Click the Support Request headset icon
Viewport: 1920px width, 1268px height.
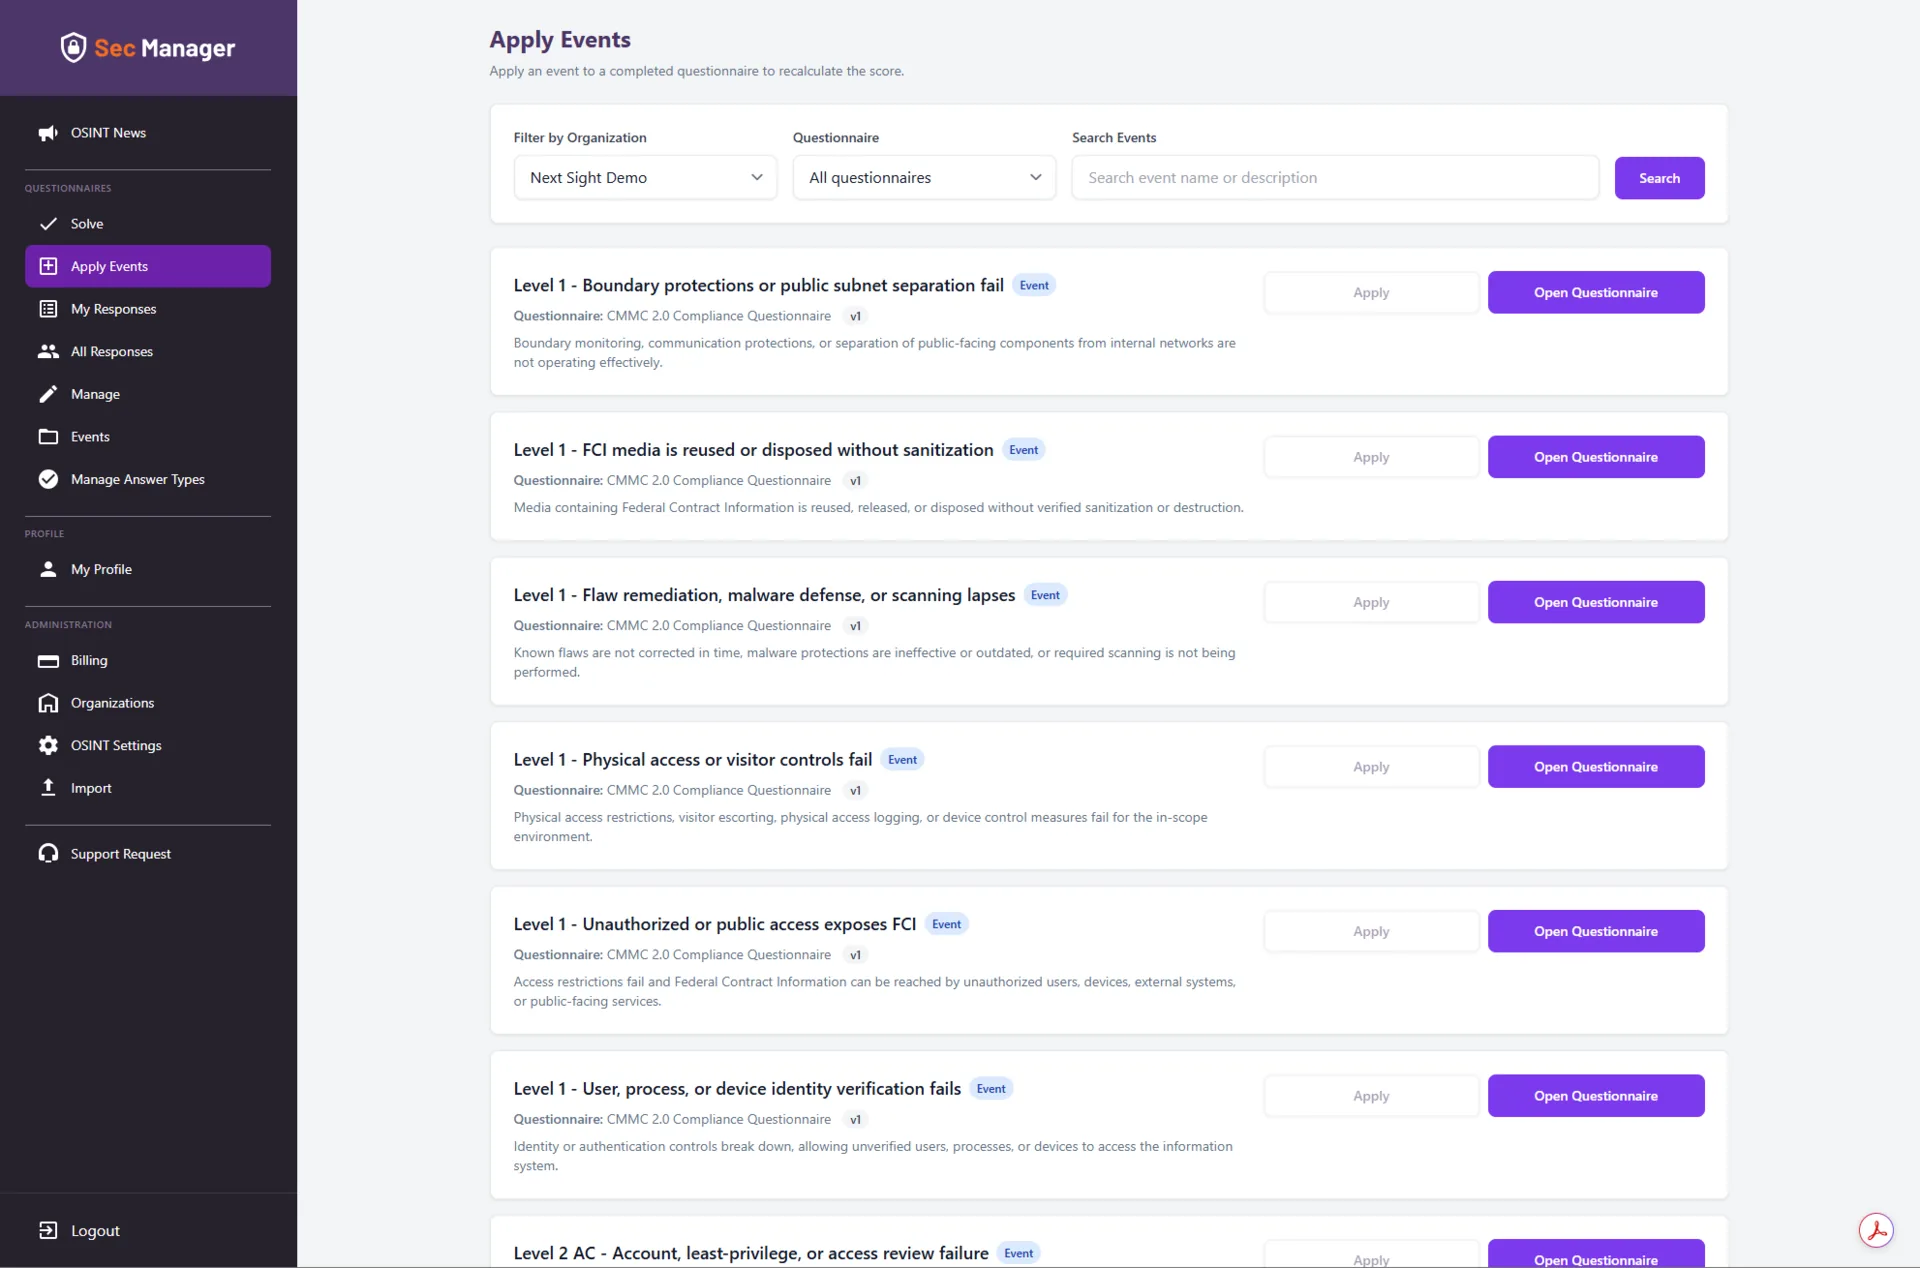[48, 853]
